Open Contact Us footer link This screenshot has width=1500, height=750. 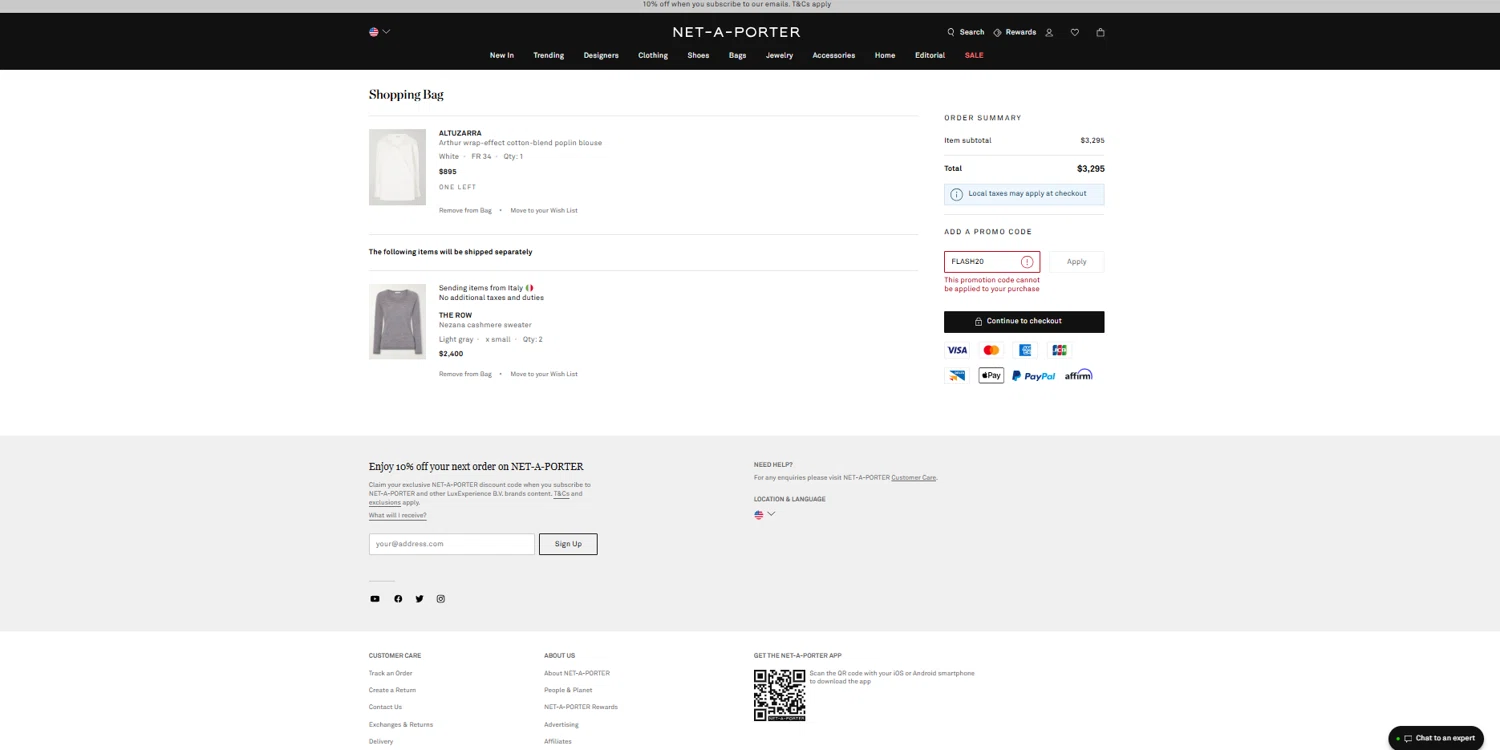385,707
